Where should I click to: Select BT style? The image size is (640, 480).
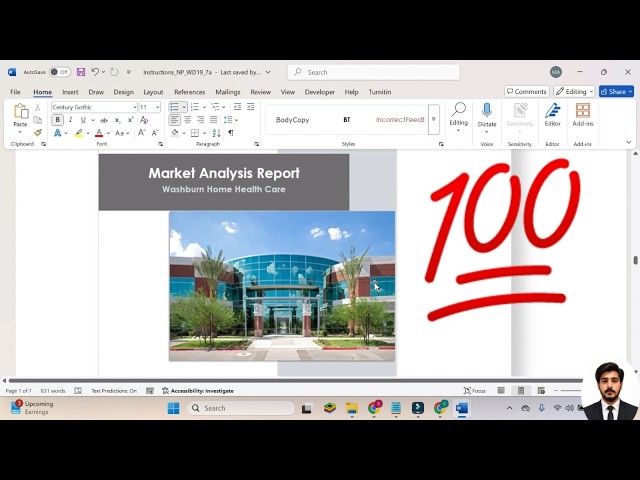tap(347, 120)
